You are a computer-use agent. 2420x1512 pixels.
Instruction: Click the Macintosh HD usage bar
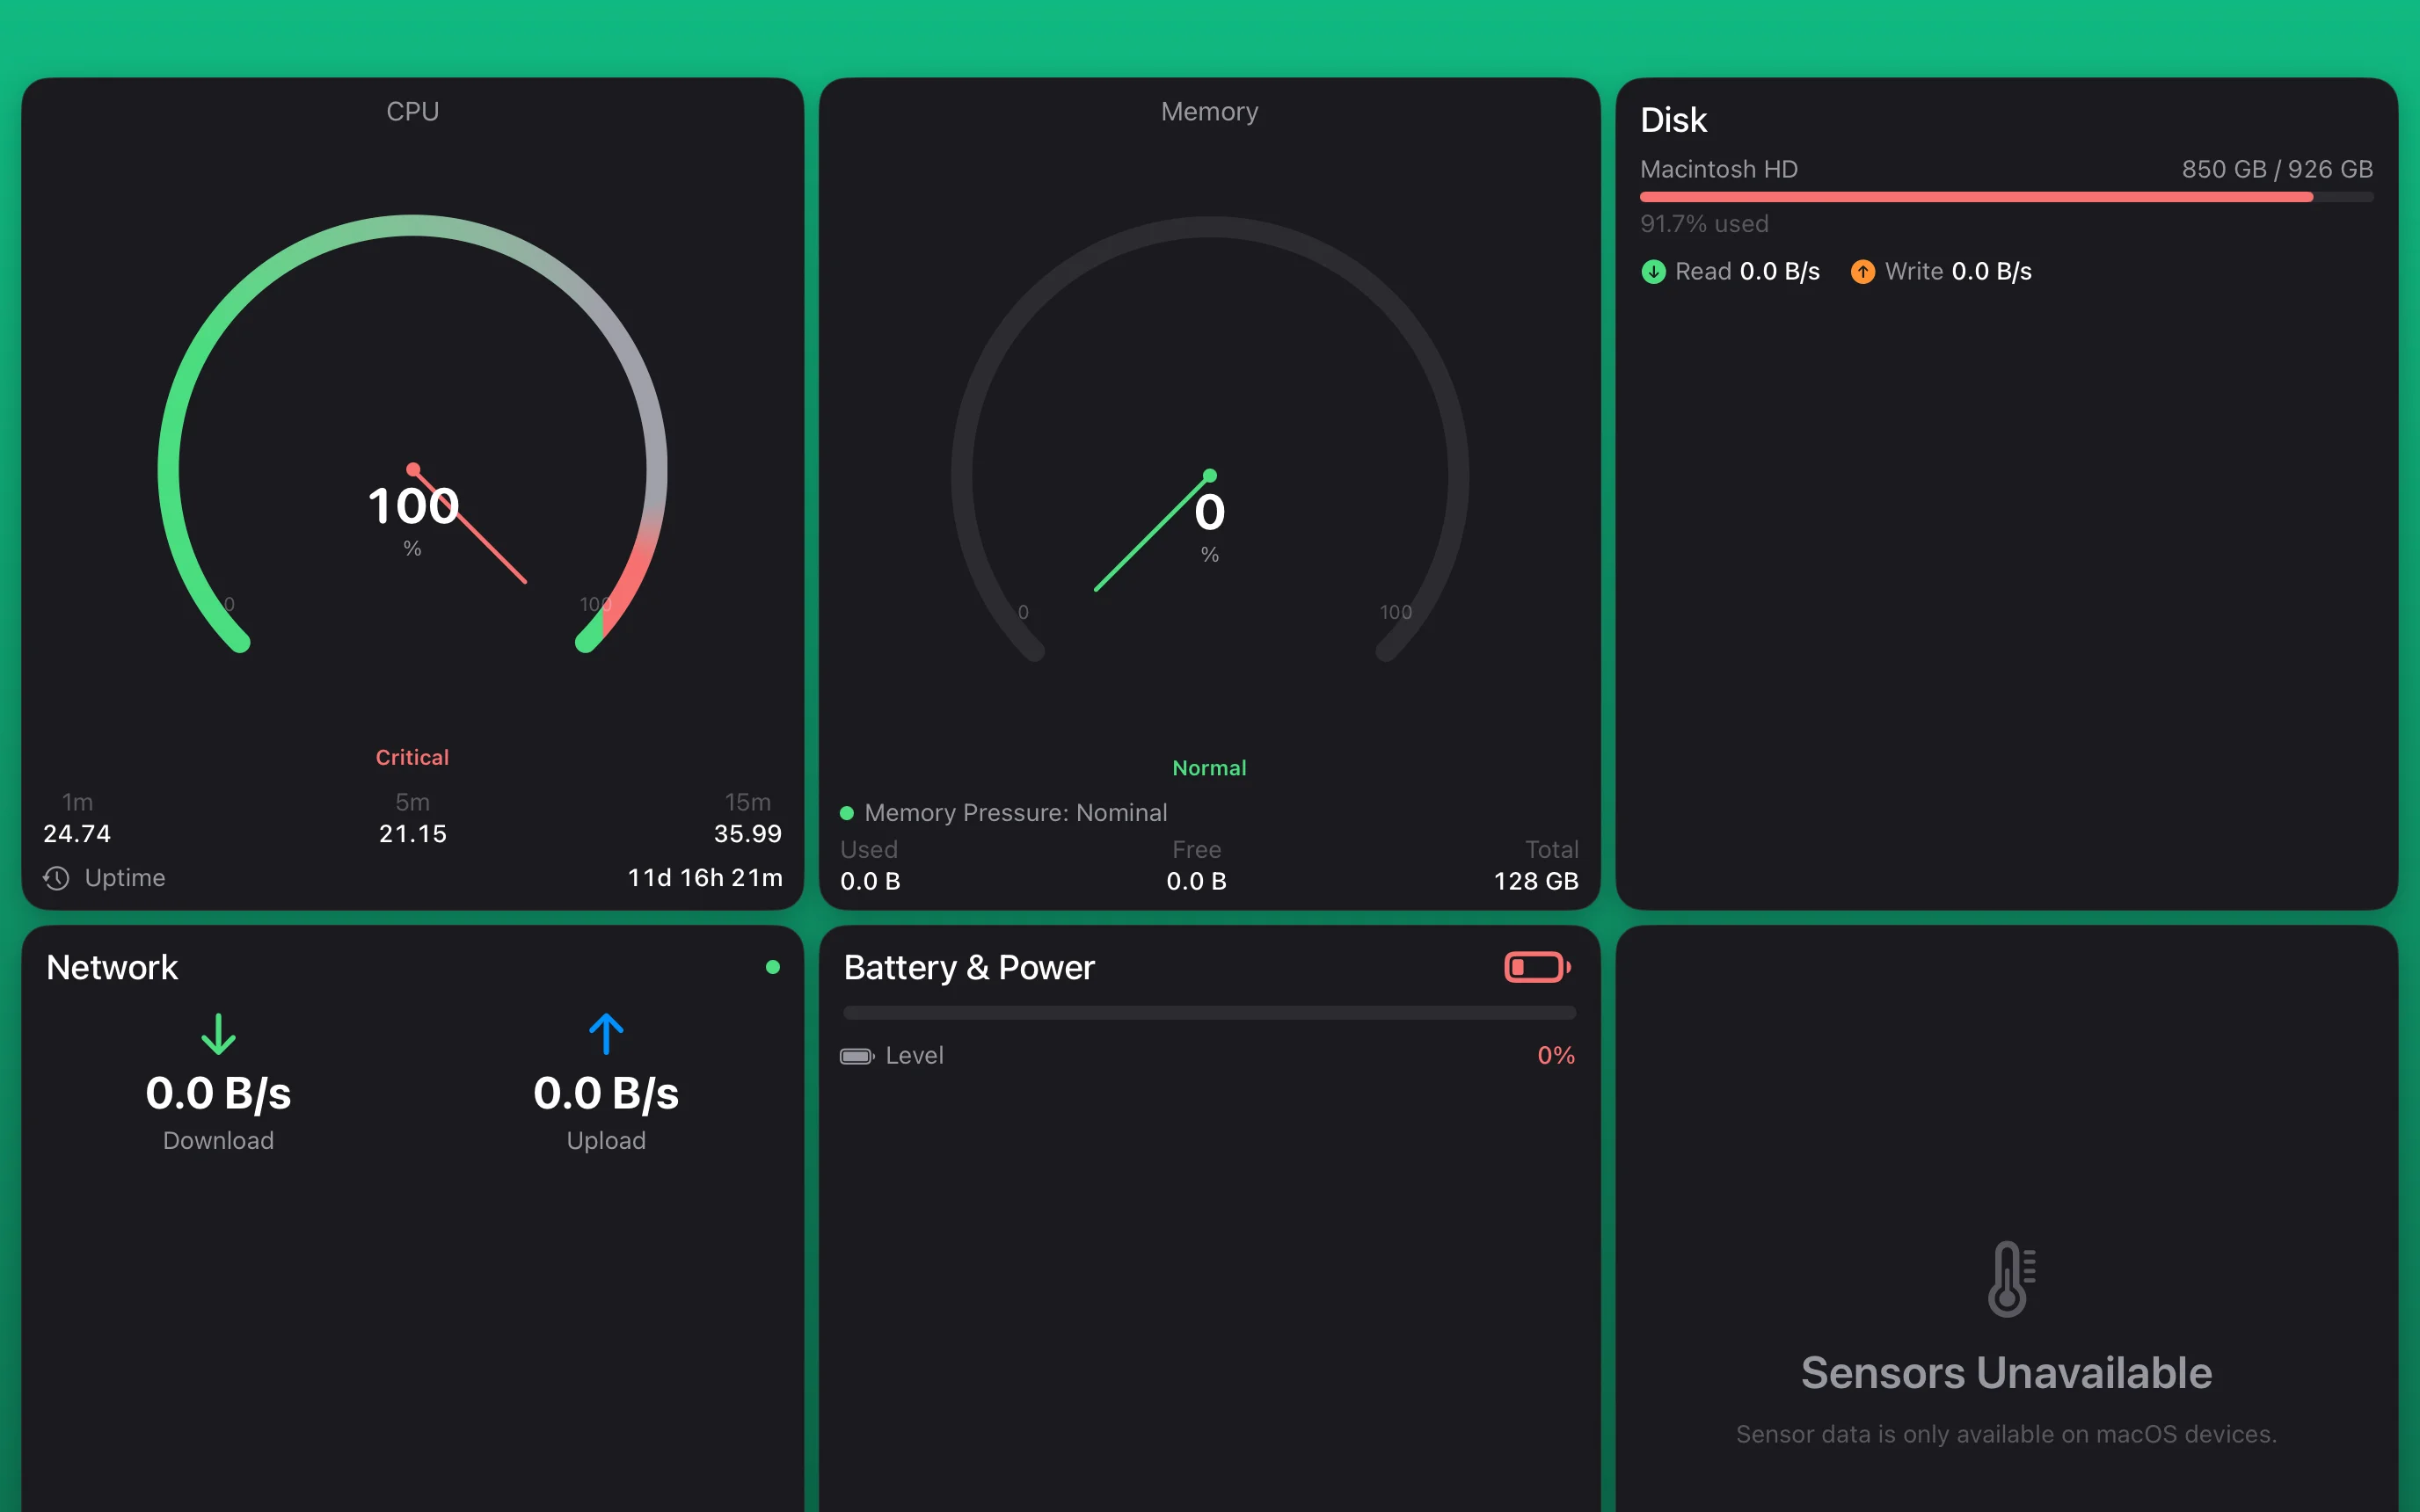(x=2006, y=197)
